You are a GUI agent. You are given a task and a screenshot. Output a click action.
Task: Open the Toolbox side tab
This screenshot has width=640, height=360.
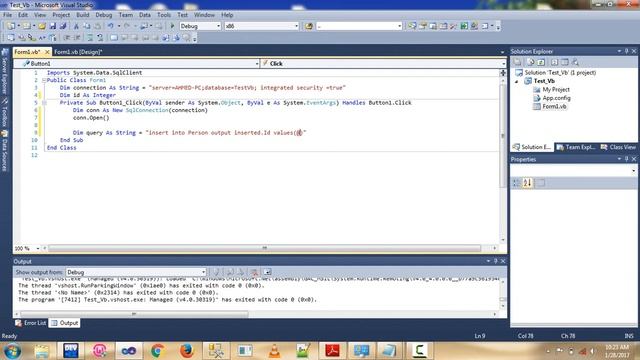(x=4, y=112)
